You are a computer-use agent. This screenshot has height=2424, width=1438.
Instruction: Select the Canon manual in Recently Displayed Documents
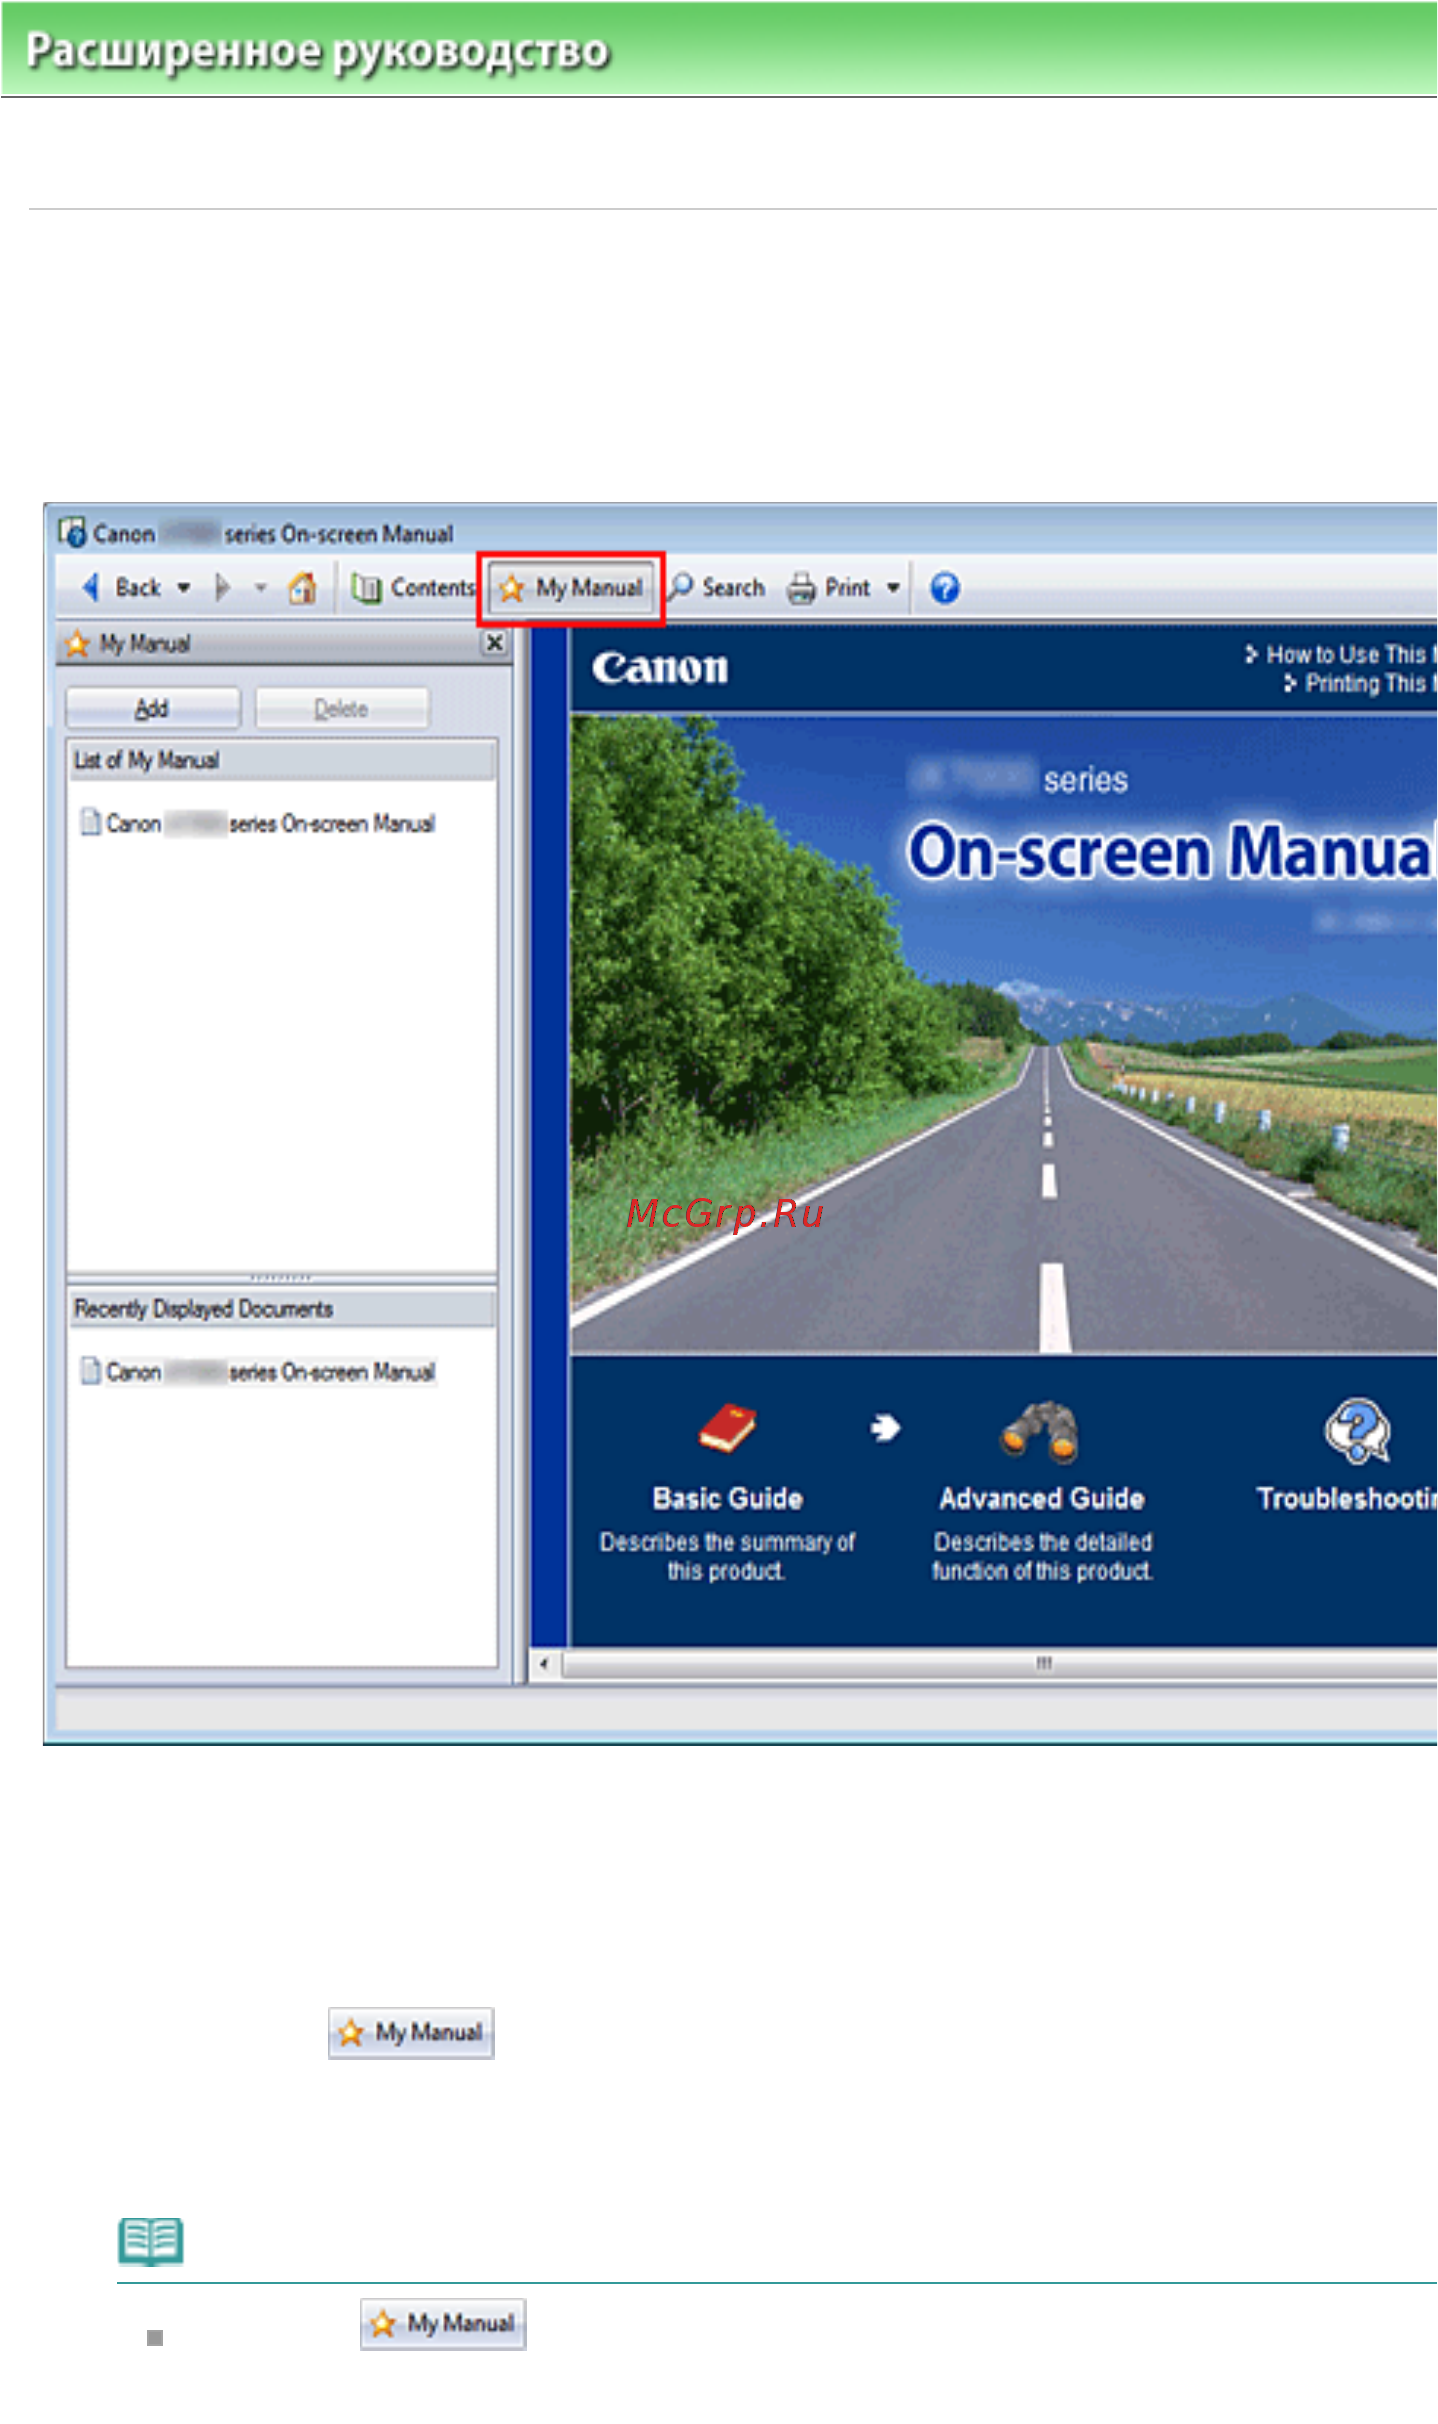pyautogui.click(x=258, y=1371)
